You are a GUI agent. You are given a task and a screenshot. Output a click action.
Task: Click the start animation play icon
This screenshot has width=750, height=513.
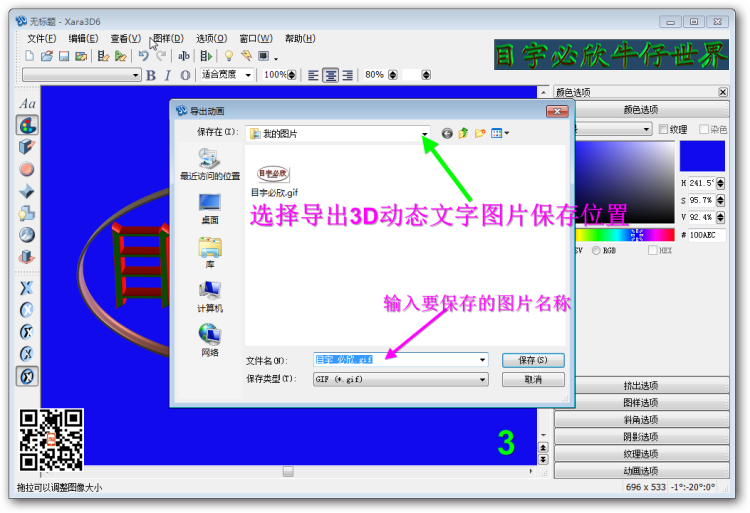[x=206, y=56]
